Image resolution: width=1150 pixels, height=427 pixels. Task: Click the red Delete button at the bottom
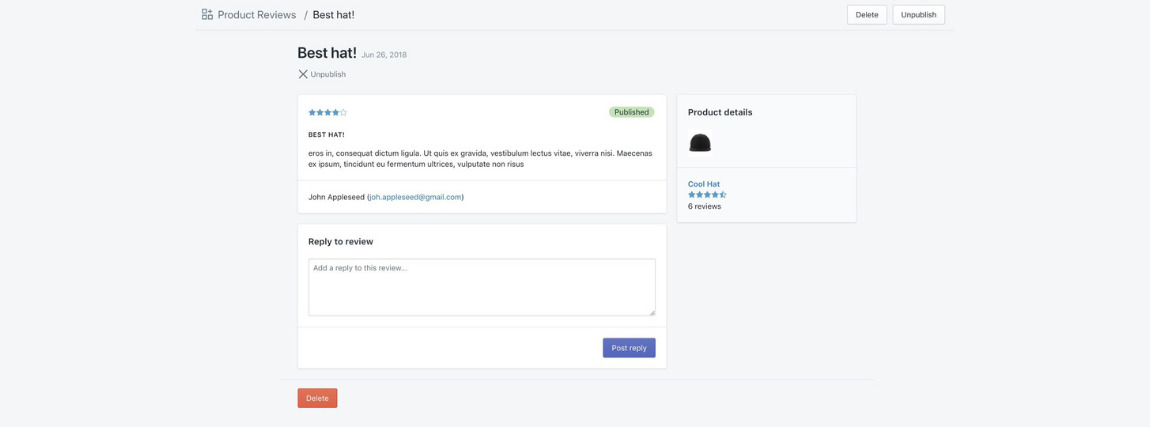point(317,398)
